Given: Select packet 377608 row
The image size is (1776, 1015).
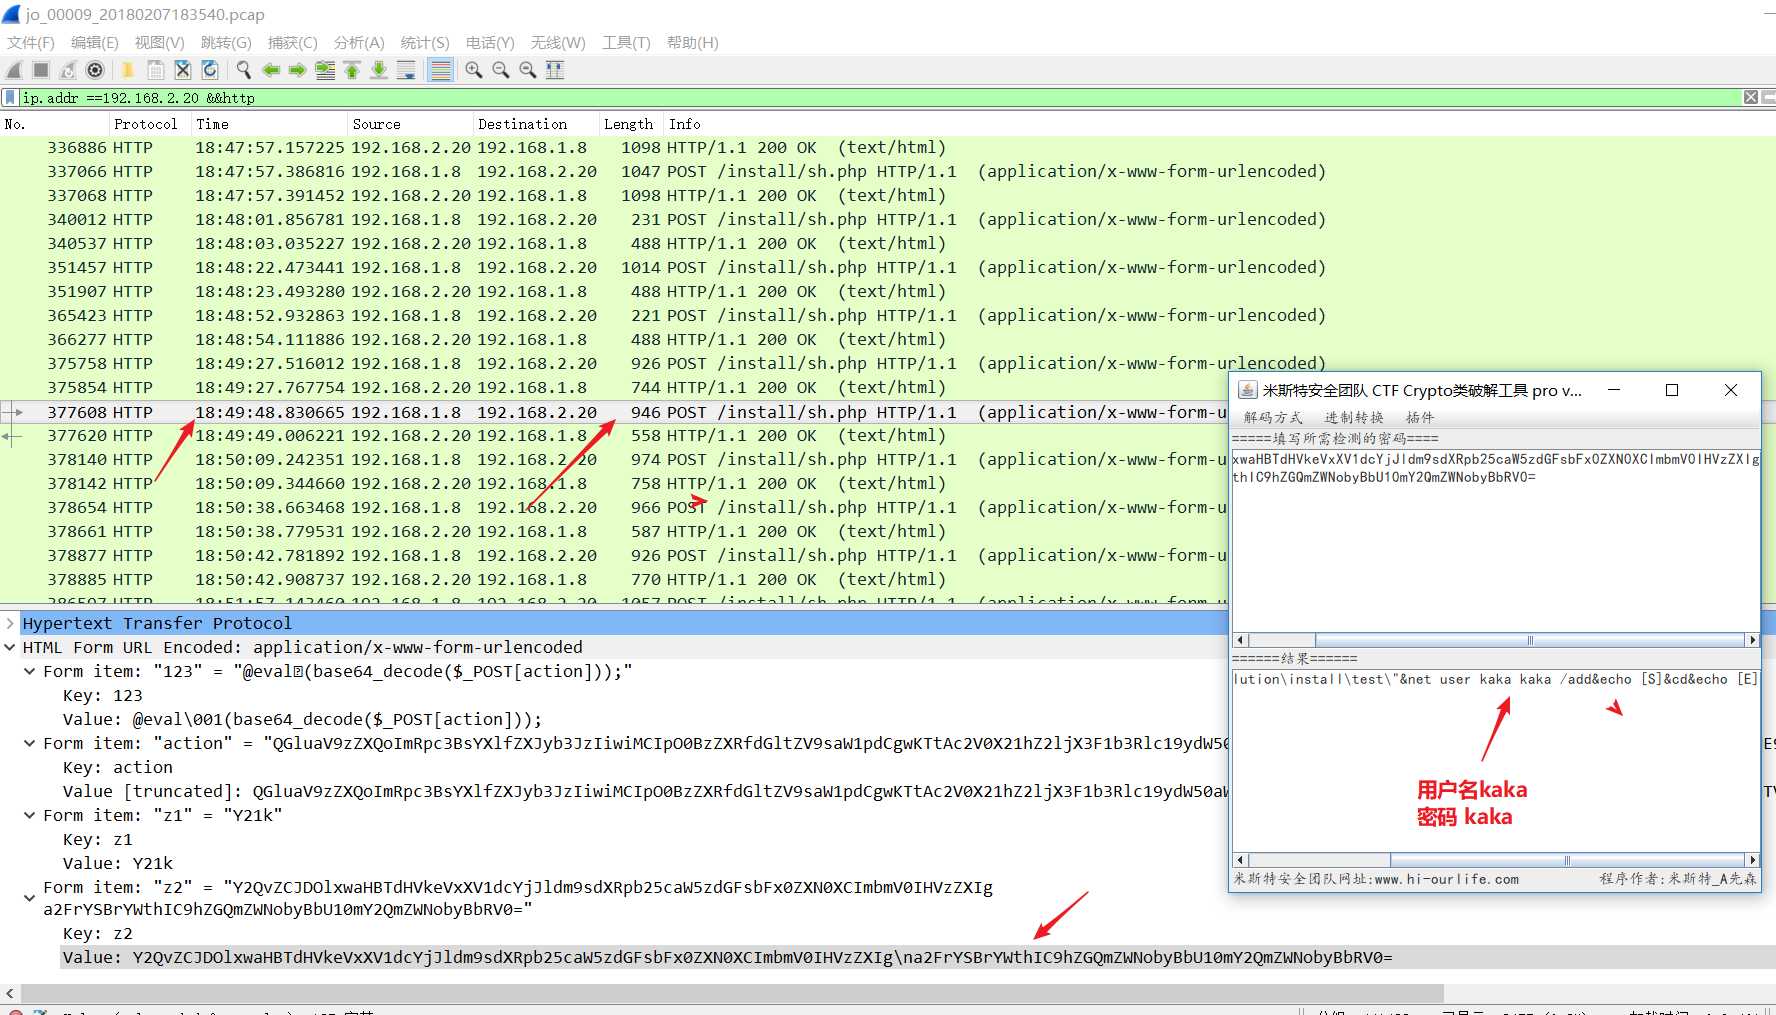Looking at the screenshot, I should click(614, 412).
